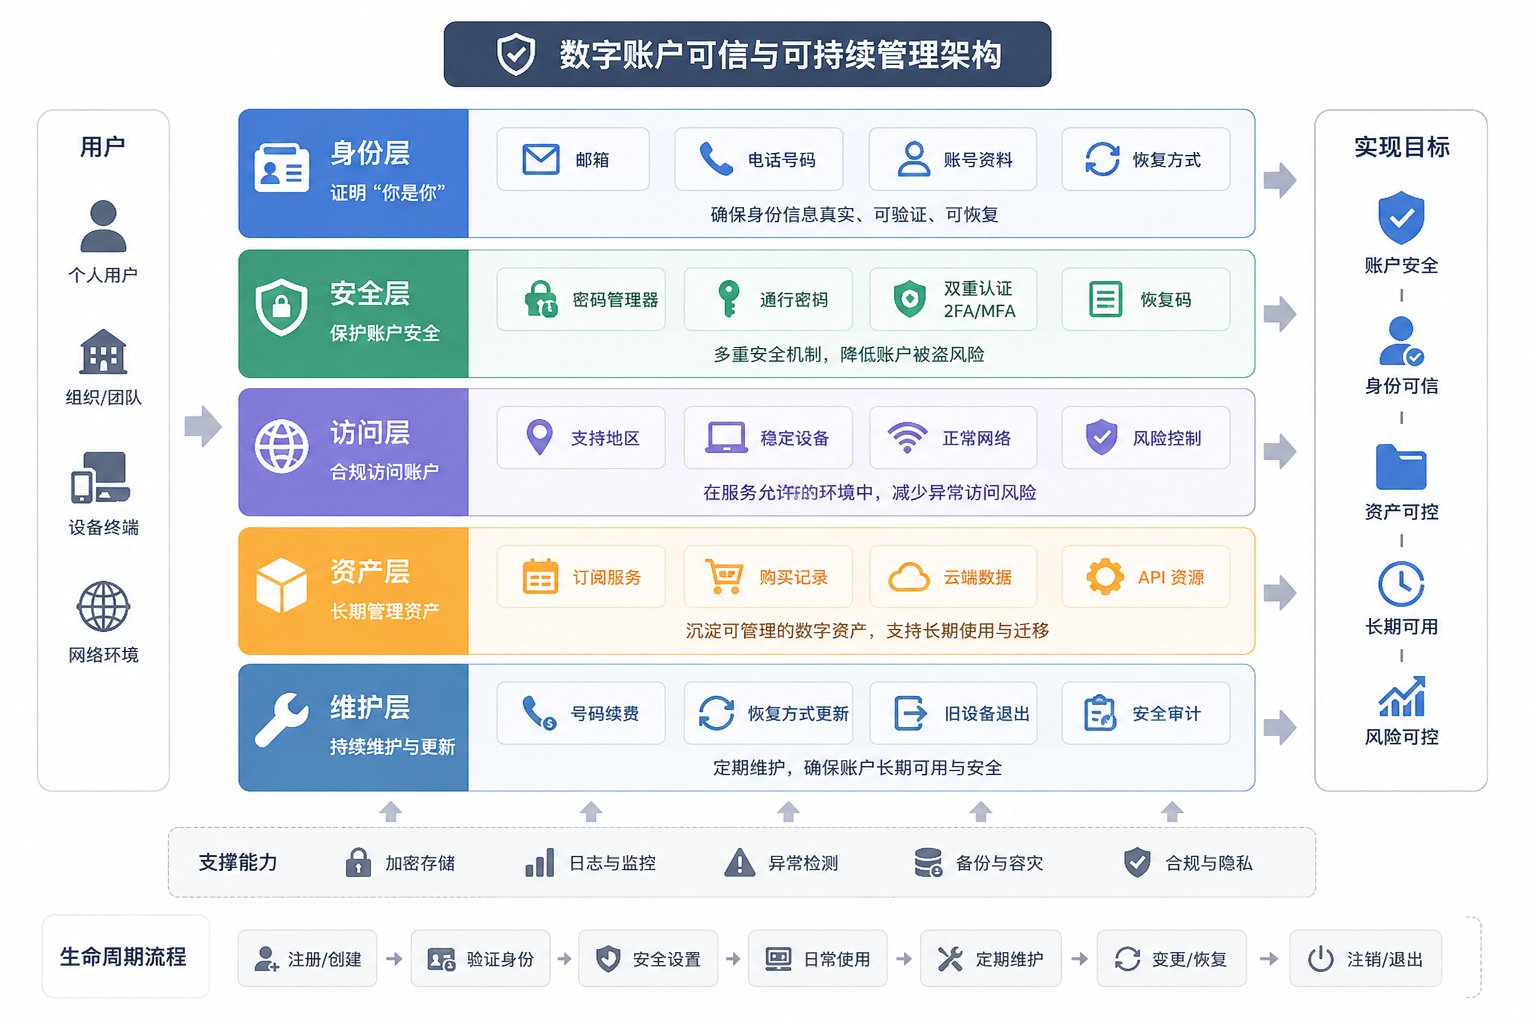
Task: Click the 正常网络 Wi-Fi icon
Action: [x=907, y=438]
